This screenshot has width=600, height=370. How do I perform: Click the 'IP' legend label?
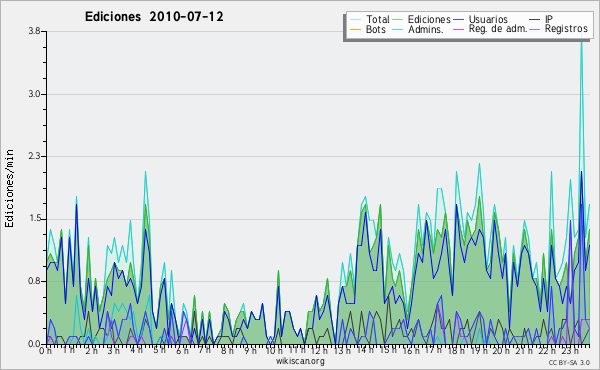549,19
